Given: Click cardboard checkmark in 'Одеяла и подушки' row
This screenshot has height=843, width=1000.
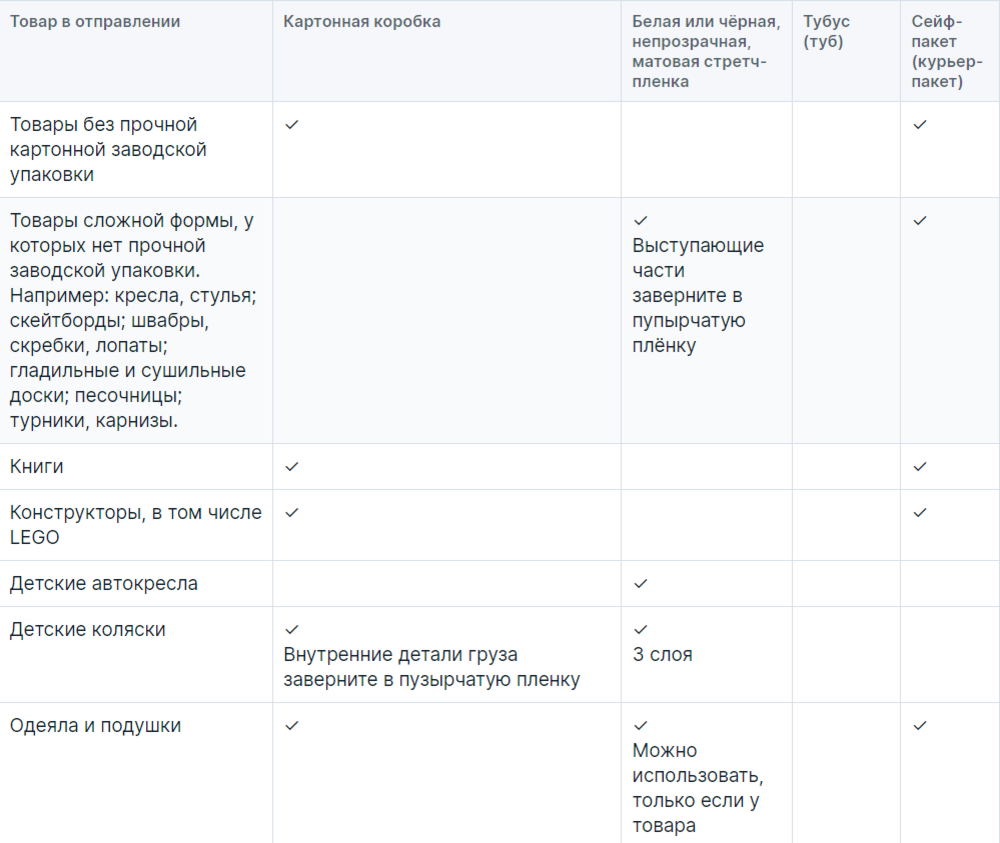Looking at the screenshot, I should (291, 726).
